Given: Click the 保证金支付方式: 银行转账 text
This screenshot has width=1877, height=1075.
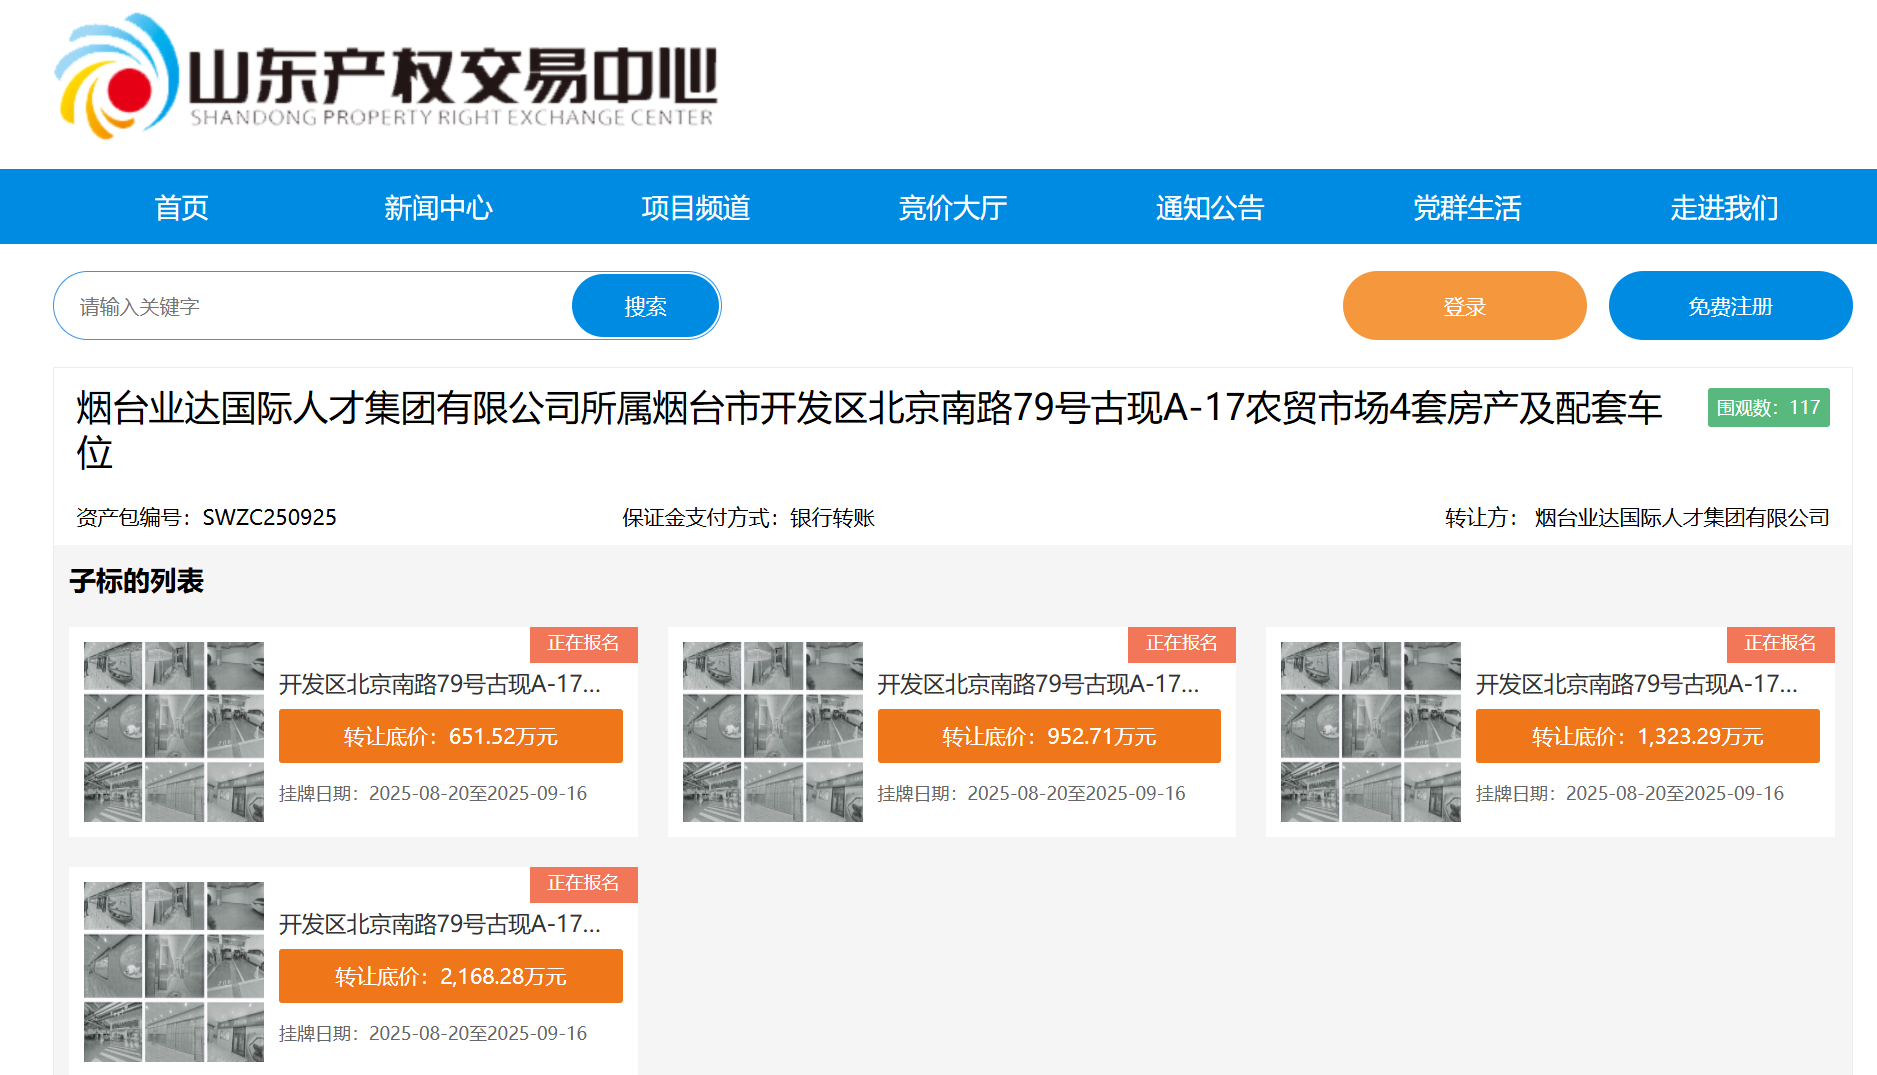Looking at the screenshot, I should click(748, 517).
